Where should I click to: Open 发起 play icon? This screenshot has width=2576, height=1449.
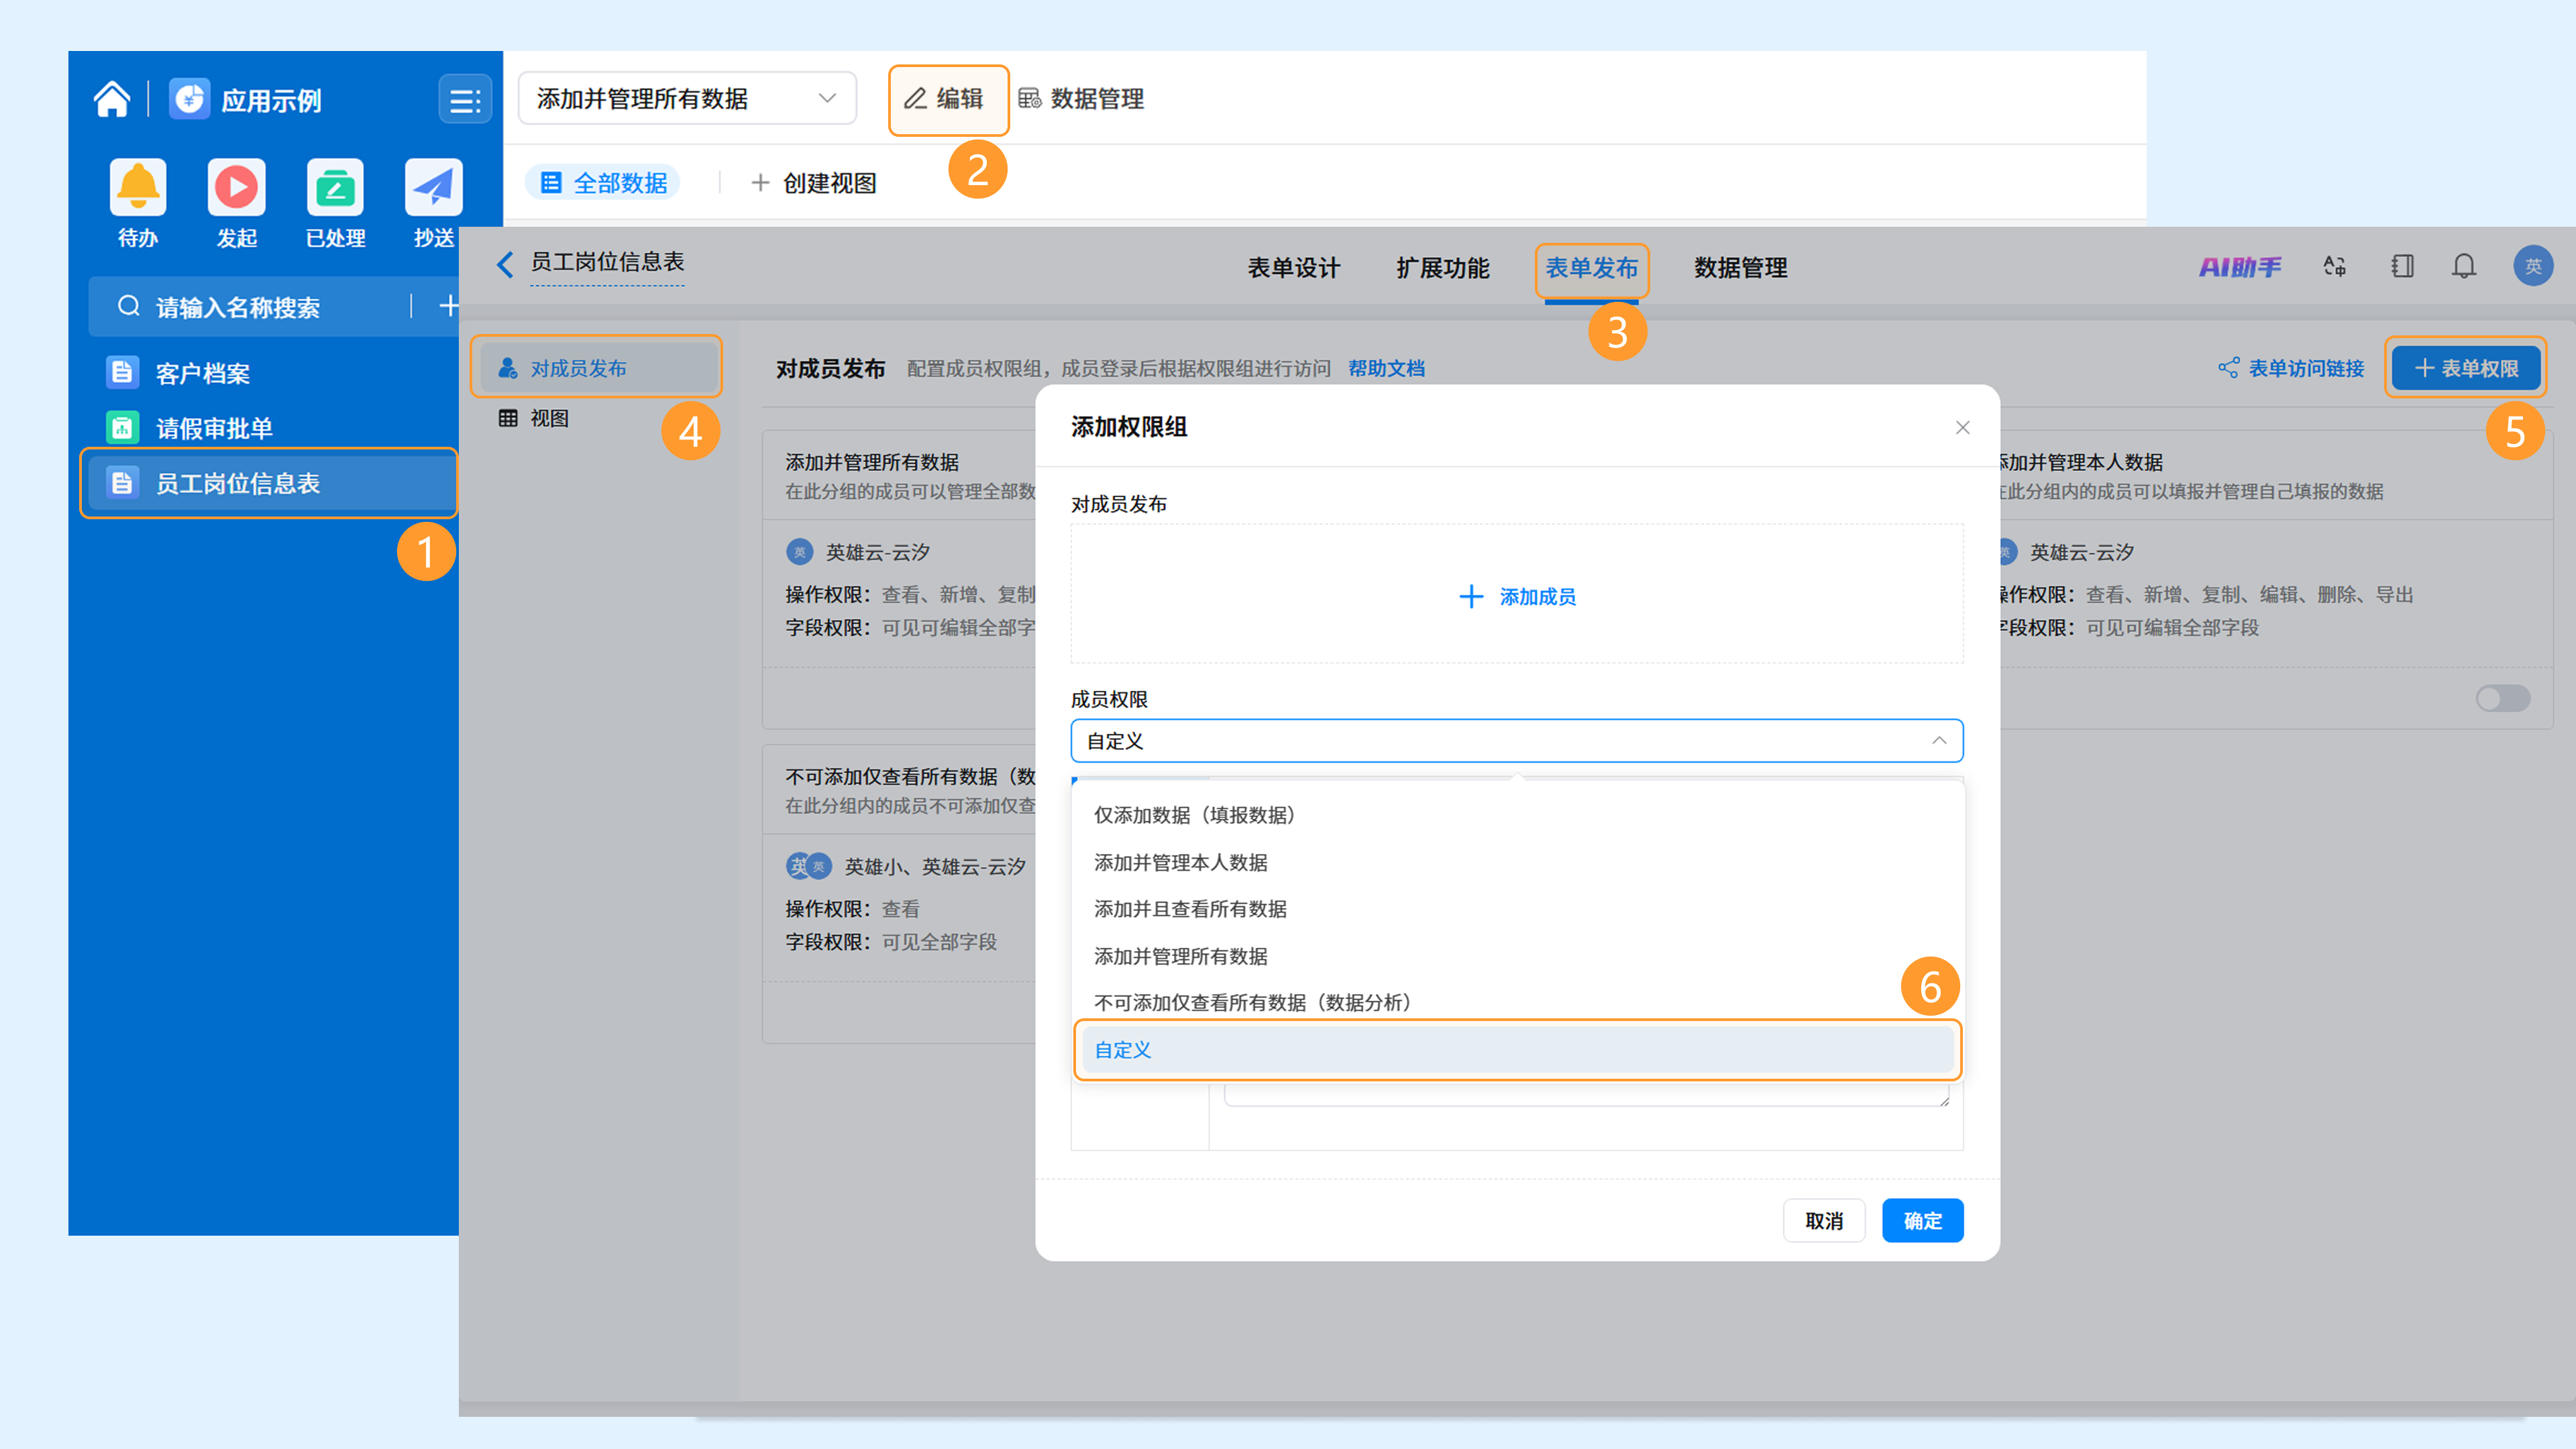coord(237,187)
